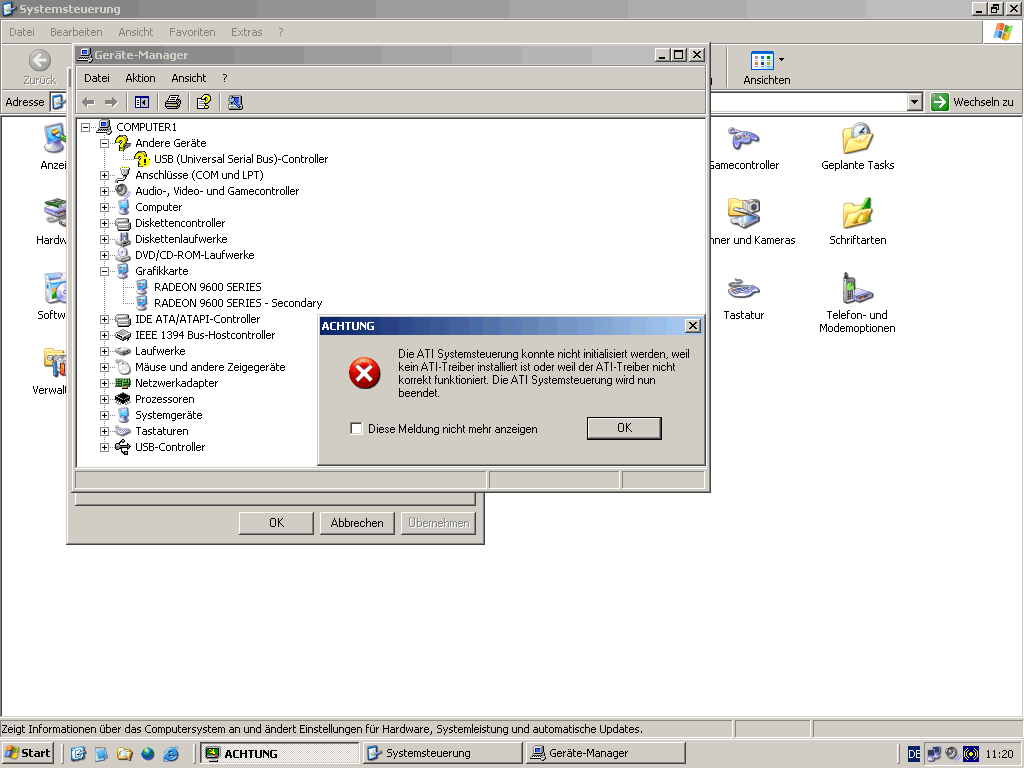The image size is (1024, 768).
Task: Select the Laufwerke tree entry
Action: pos(160,351)
